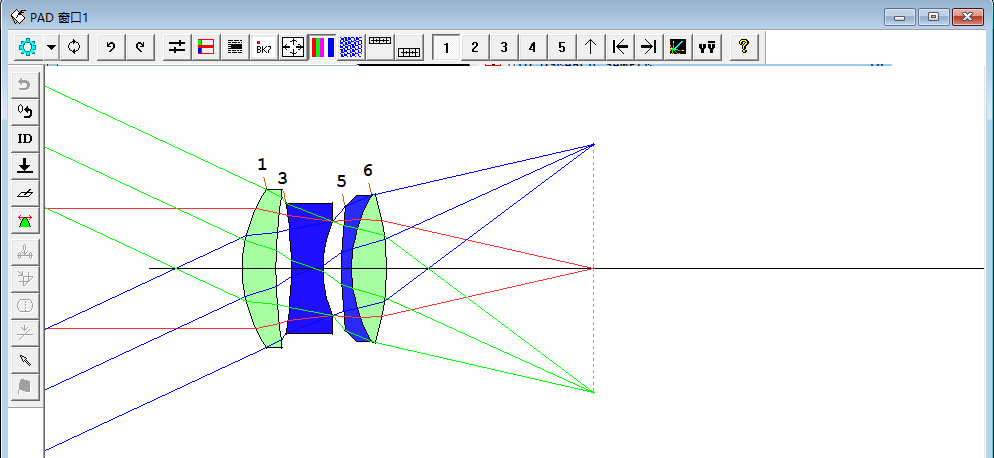This screenshot has width=994, height=458.
Task: Maximize the PAD window
Action: 934,17
